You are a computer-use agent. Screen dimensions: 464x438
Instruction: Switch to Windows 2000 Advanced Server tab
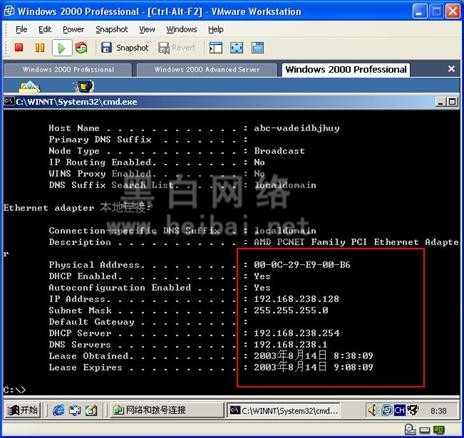click(x=207, y=70)
